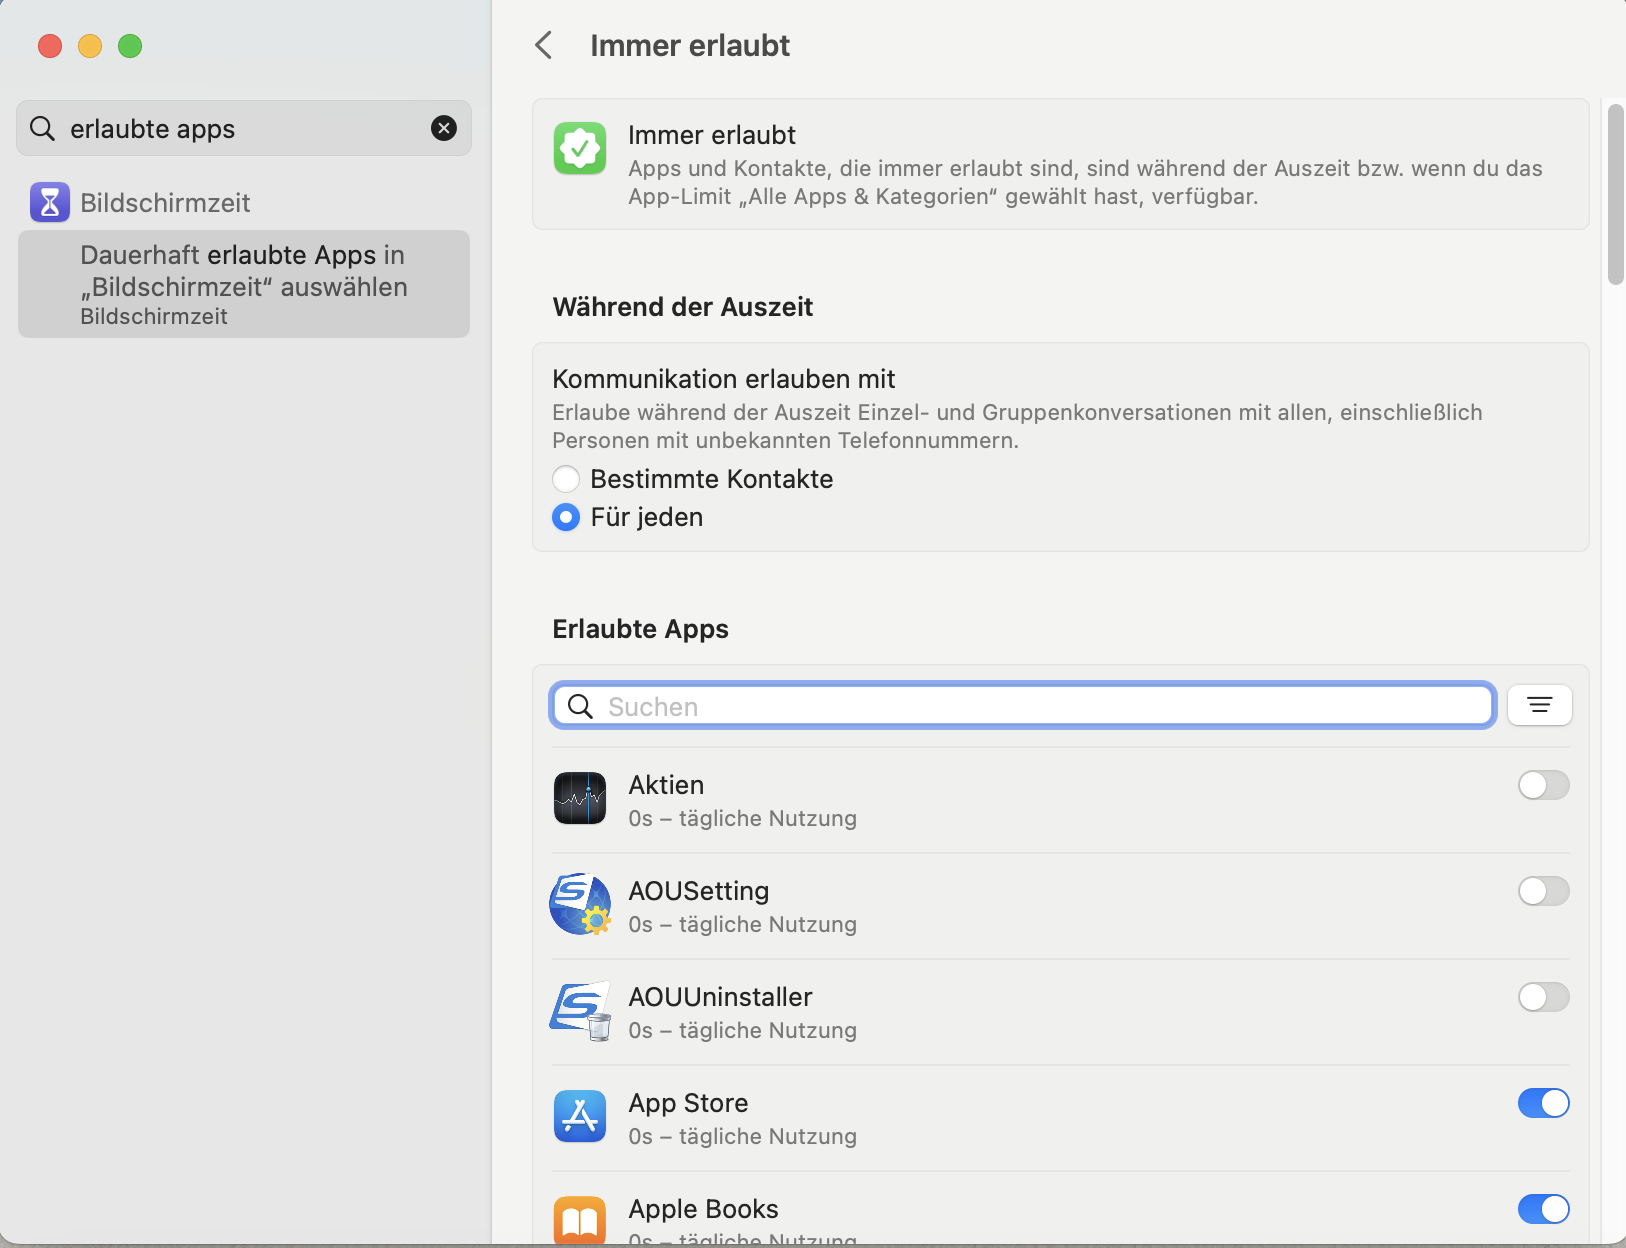The image size is (1626, 1248).
Task: Click the green Immer erlaubt checkmark icon
Action: tap(580, 148)
